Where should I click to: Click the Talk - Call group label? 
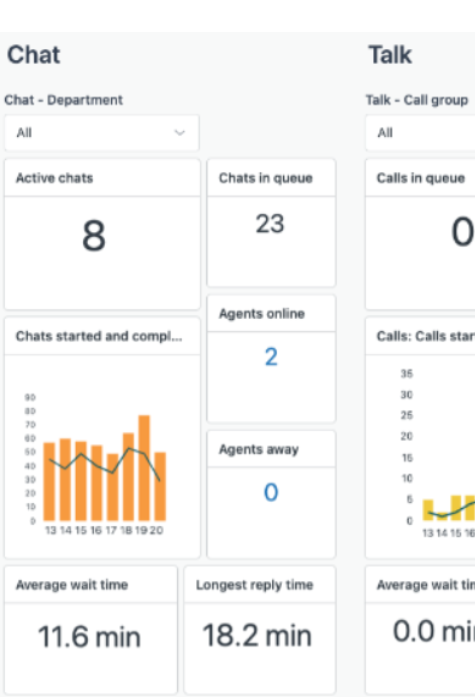tap(417, 100)
